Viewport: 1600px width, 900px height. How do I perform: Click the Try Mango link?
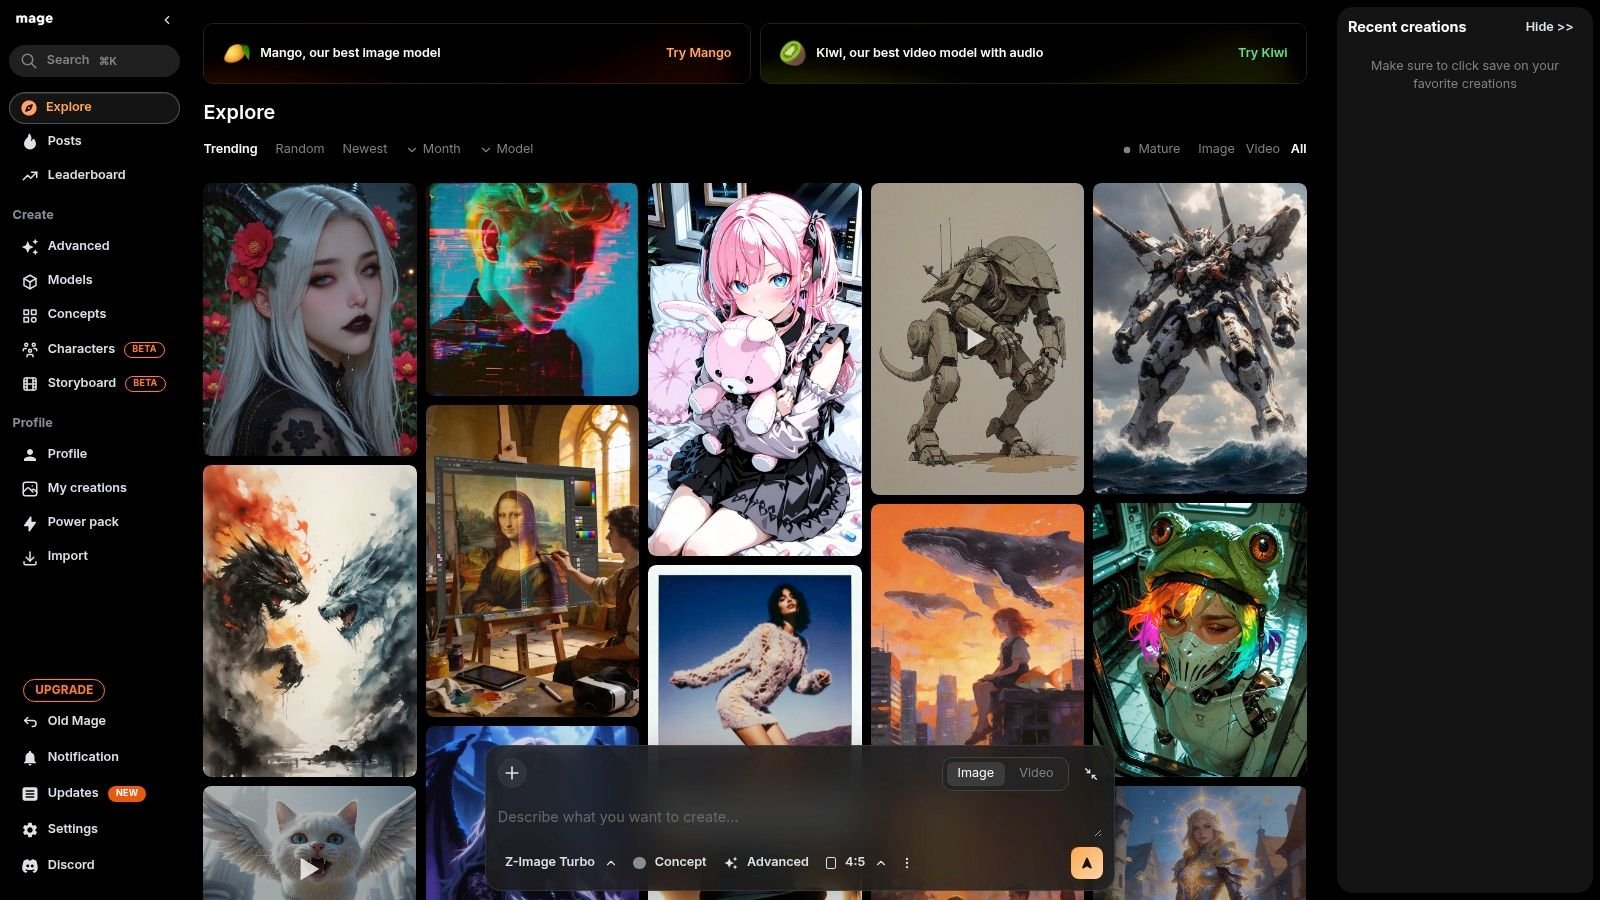click(x=698, y=53)
